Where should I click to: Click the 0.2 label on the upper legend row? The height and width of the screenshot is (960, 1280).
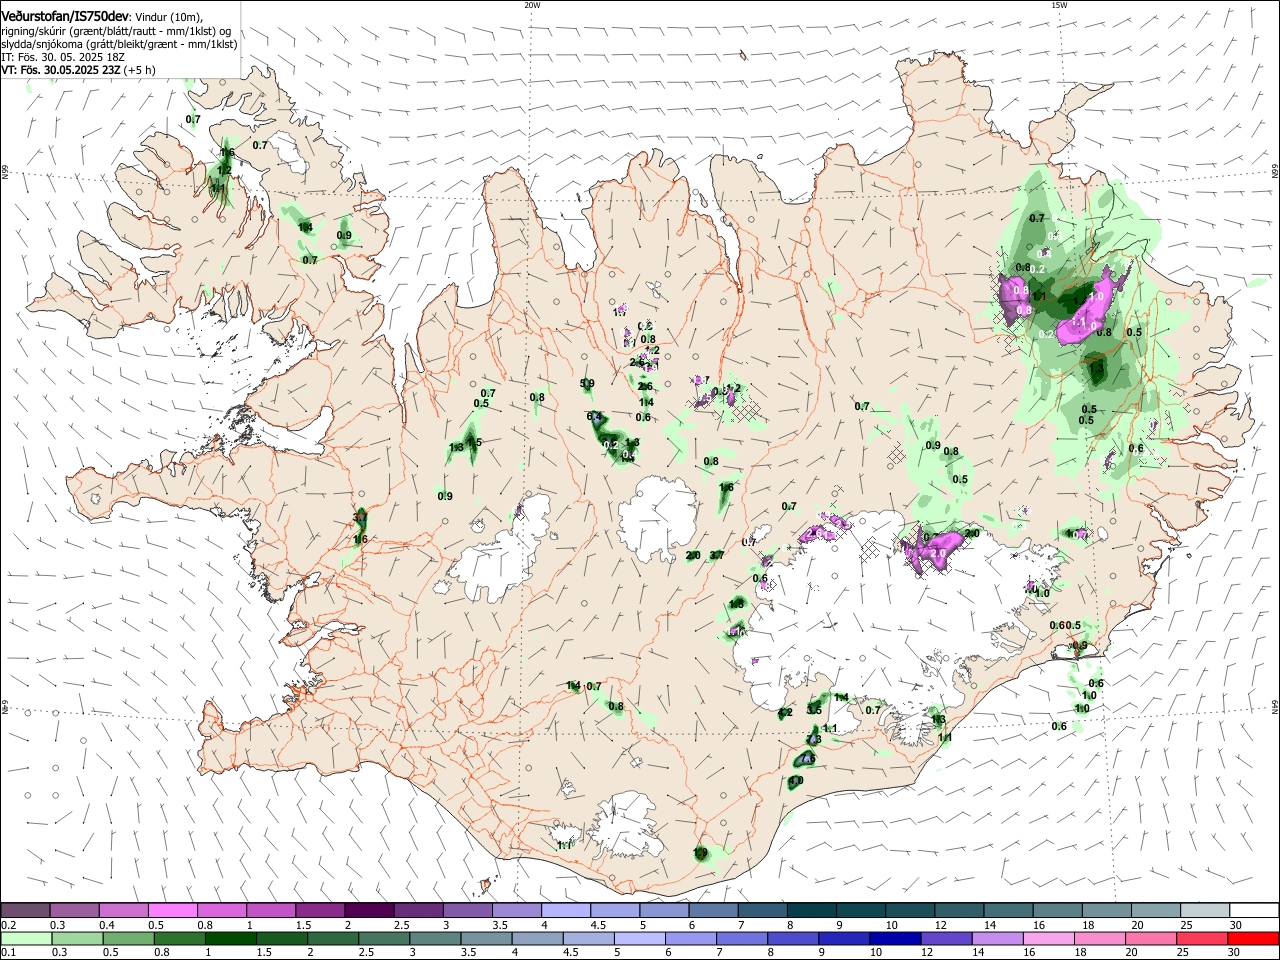tap(8, 925)
